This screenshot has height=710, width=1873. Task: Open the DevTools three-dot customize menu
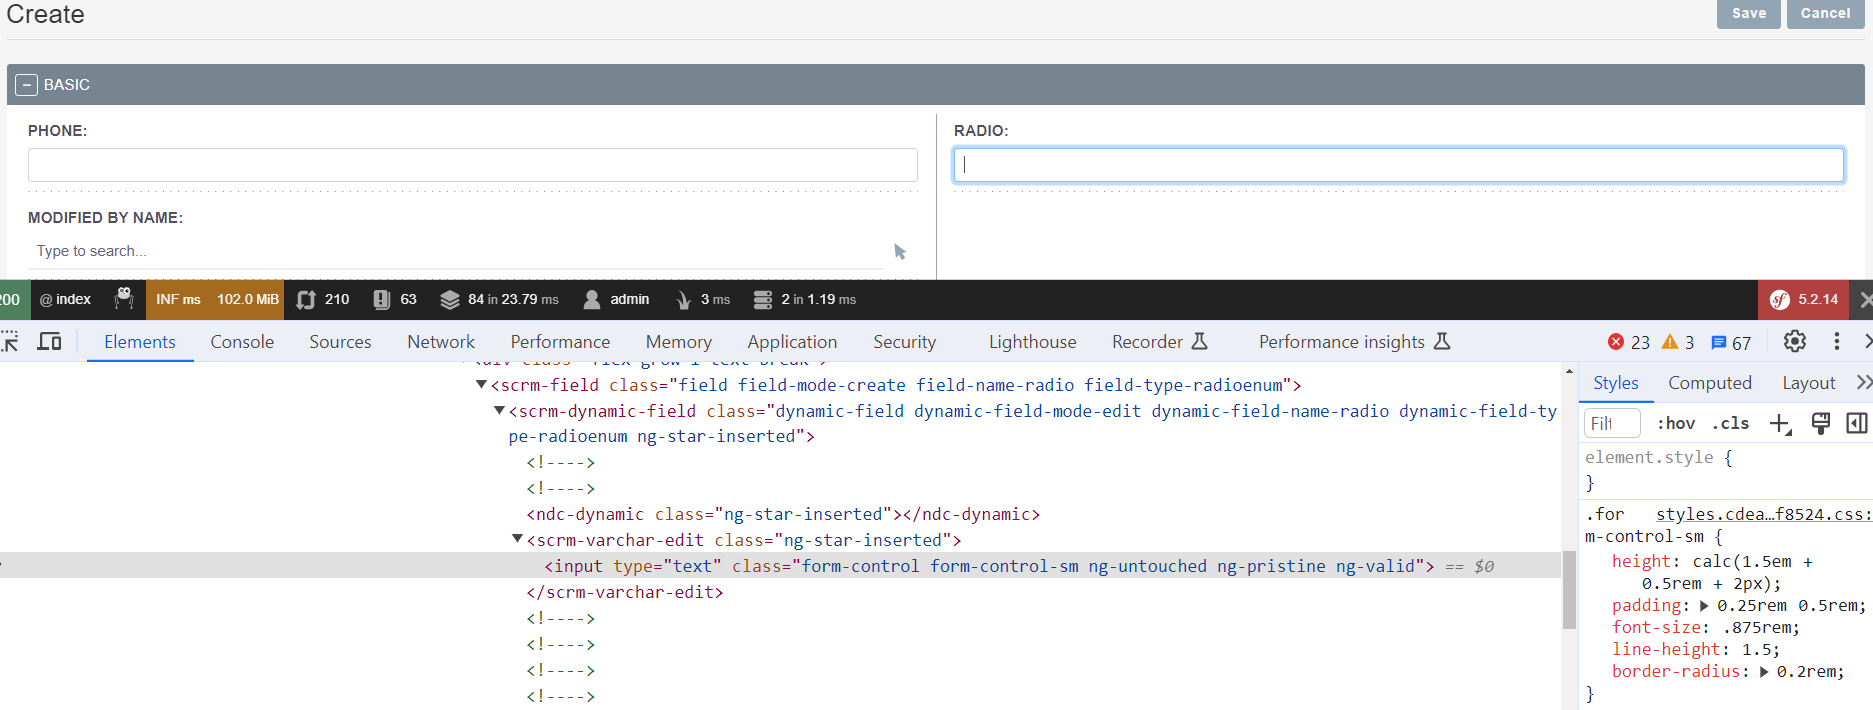pos(1836,342)
